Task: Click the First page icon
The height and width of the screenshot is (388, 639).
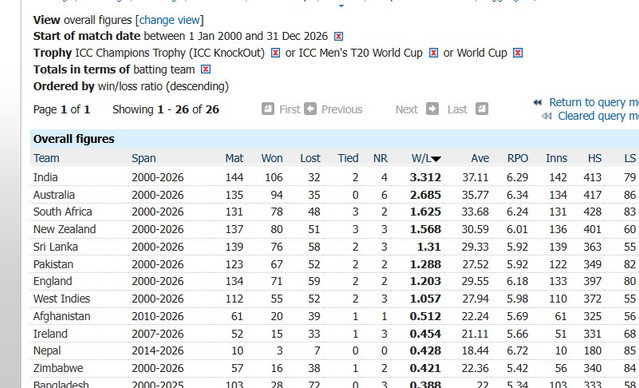Action: [268, 109]
